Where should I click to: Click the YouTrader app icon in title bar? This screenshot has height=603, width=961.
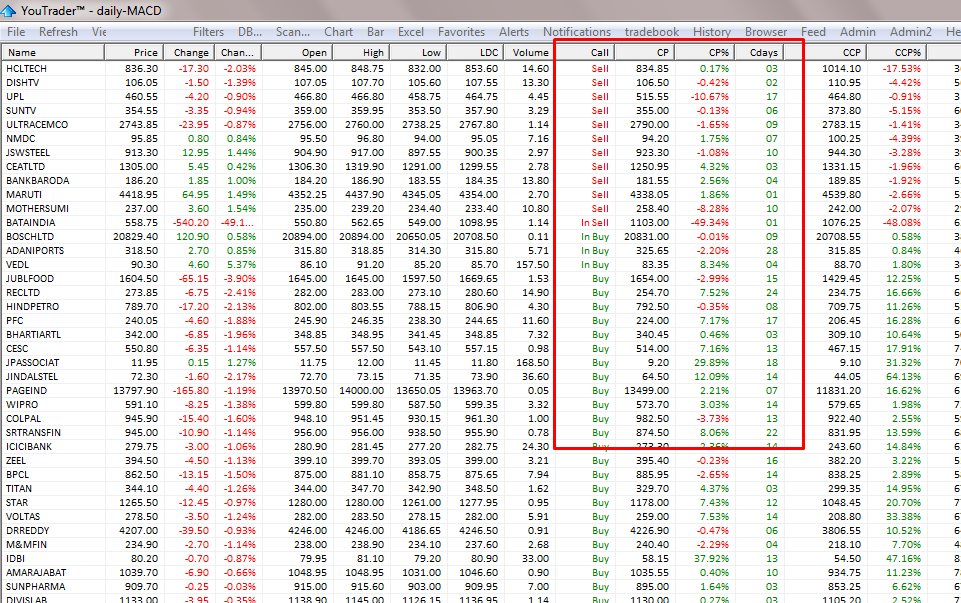pyautogui.click(x=9, y=10)
